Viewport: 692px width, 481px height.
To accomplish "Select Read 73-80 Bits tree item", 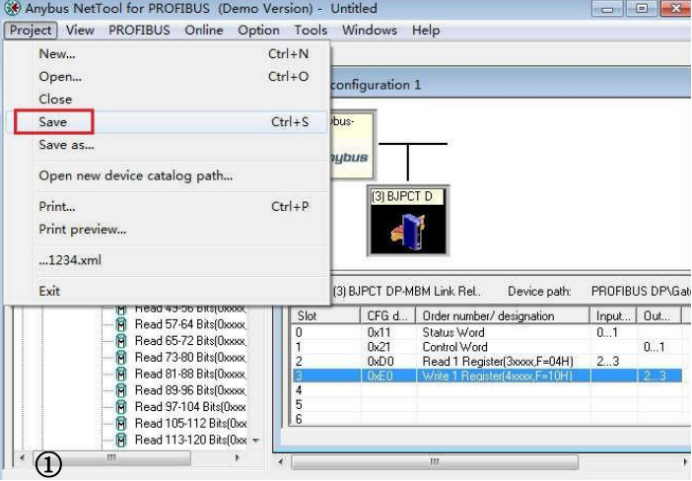I will click(x=190, y=357).
